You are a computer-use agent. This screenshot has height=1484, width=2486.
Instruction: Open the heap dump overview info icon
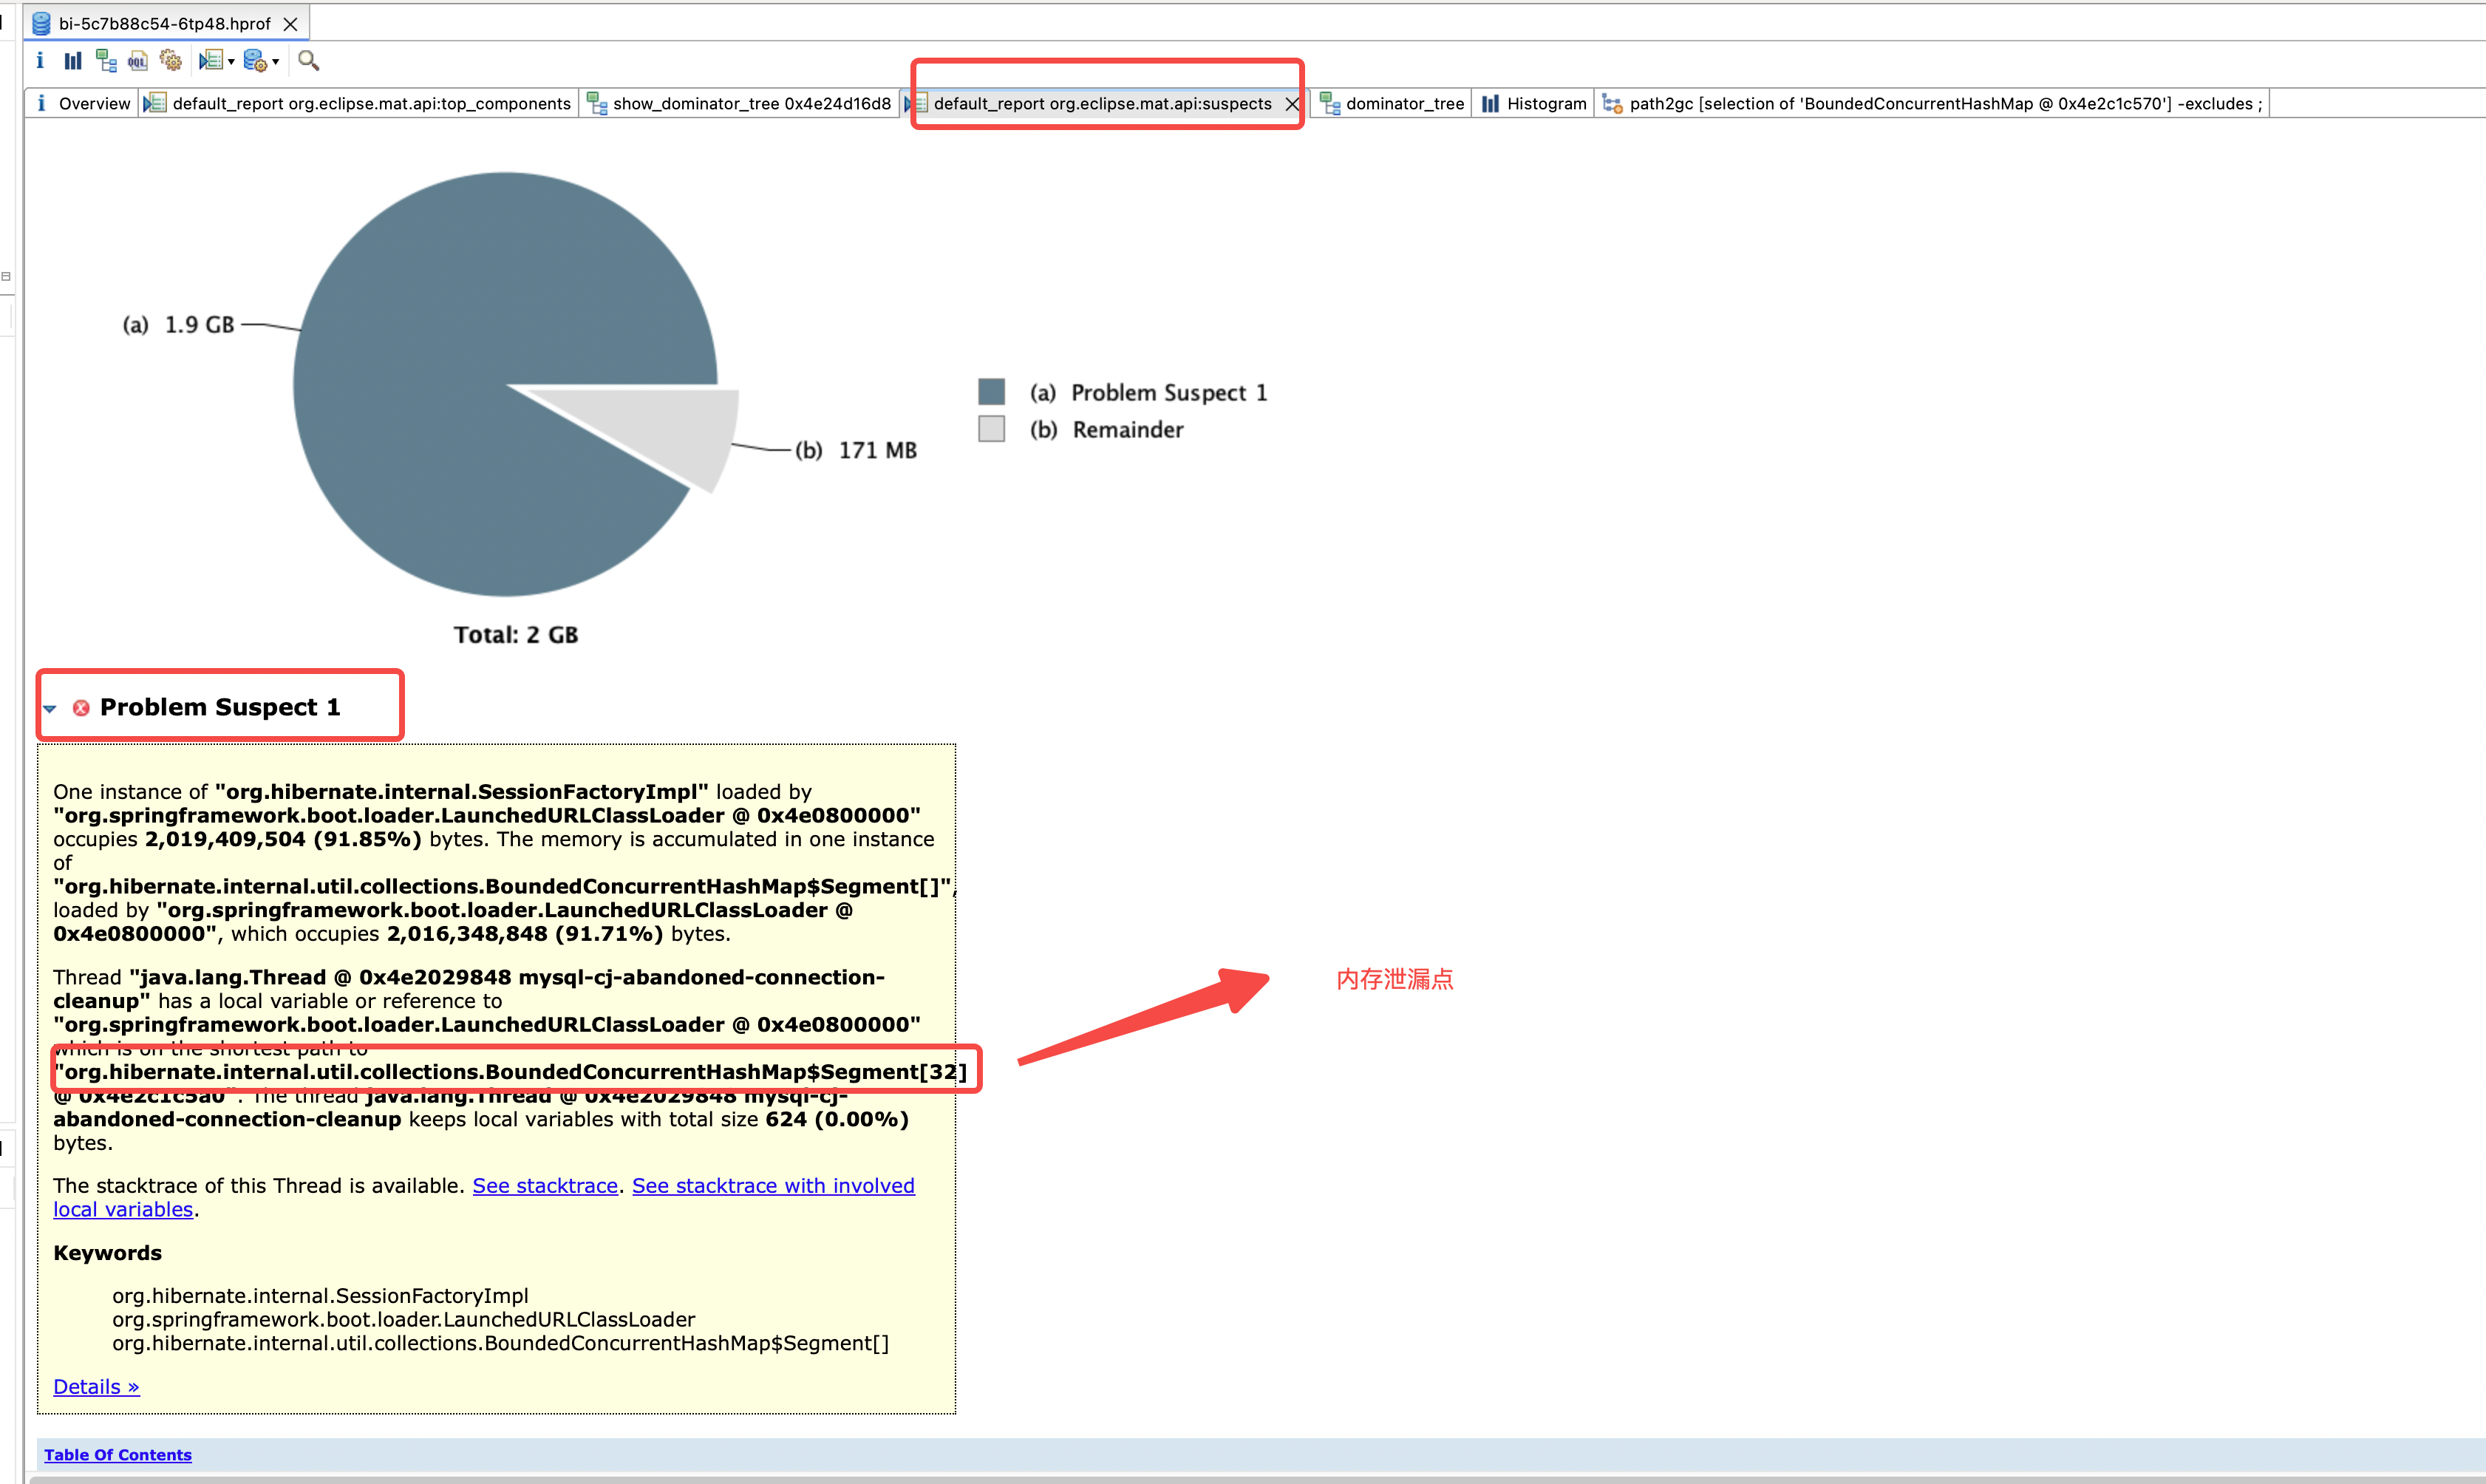[x=40, y=60]
